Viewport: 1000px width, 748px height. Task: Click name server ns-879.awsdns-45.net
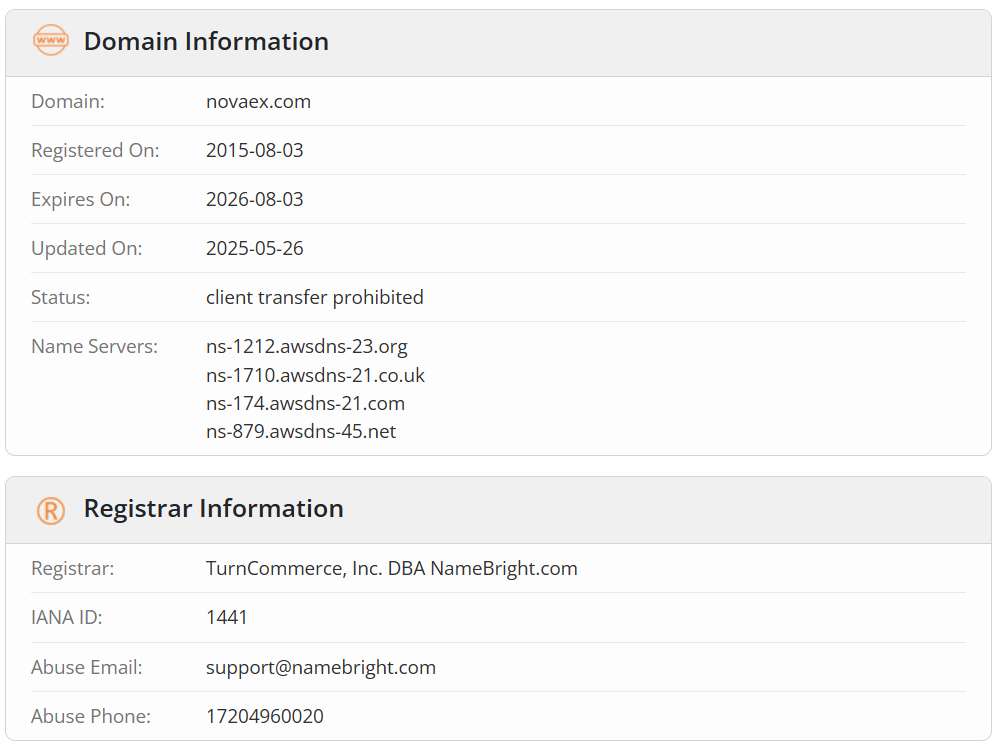(301, 431)
